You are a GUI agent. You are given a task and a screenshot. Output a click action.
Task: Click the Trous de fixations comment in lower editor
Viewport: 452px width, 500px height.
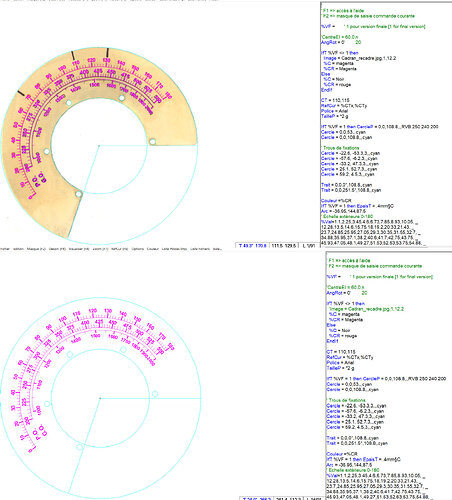click(x=346, y=400)
